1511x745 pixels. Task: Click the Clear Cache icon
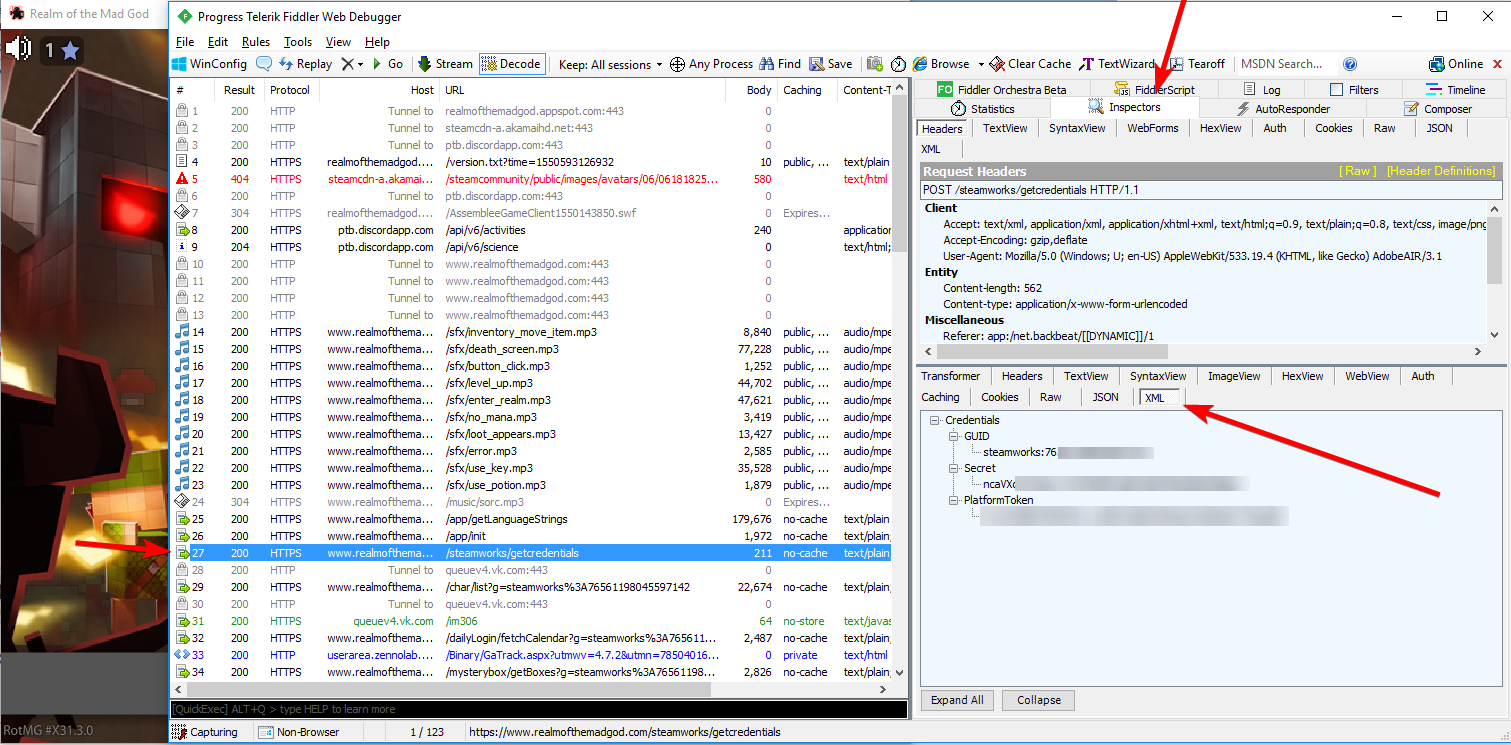pos(996,64)
